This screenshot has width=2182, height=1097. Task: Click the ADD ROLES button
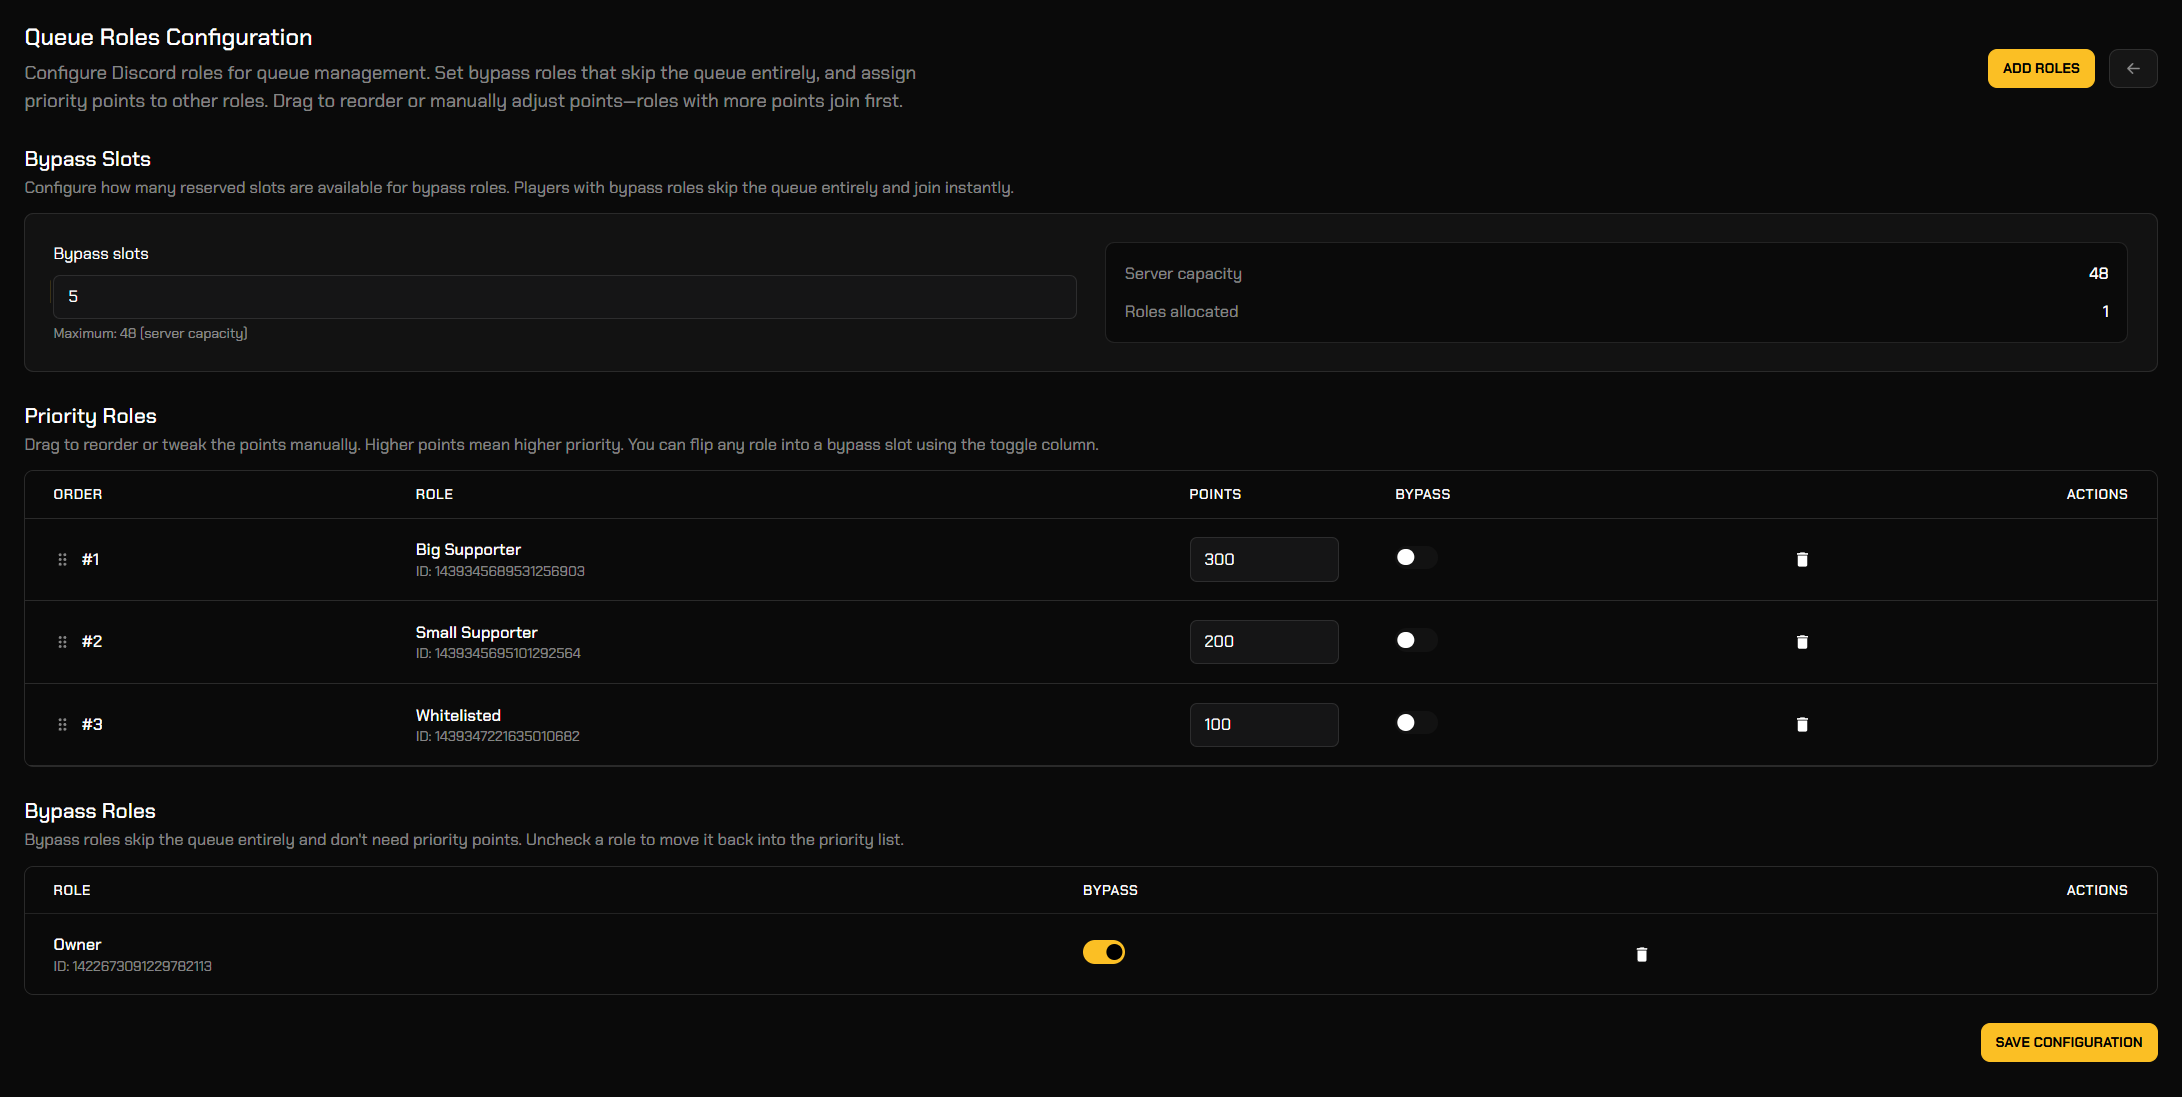click(x=2041, y=68)
